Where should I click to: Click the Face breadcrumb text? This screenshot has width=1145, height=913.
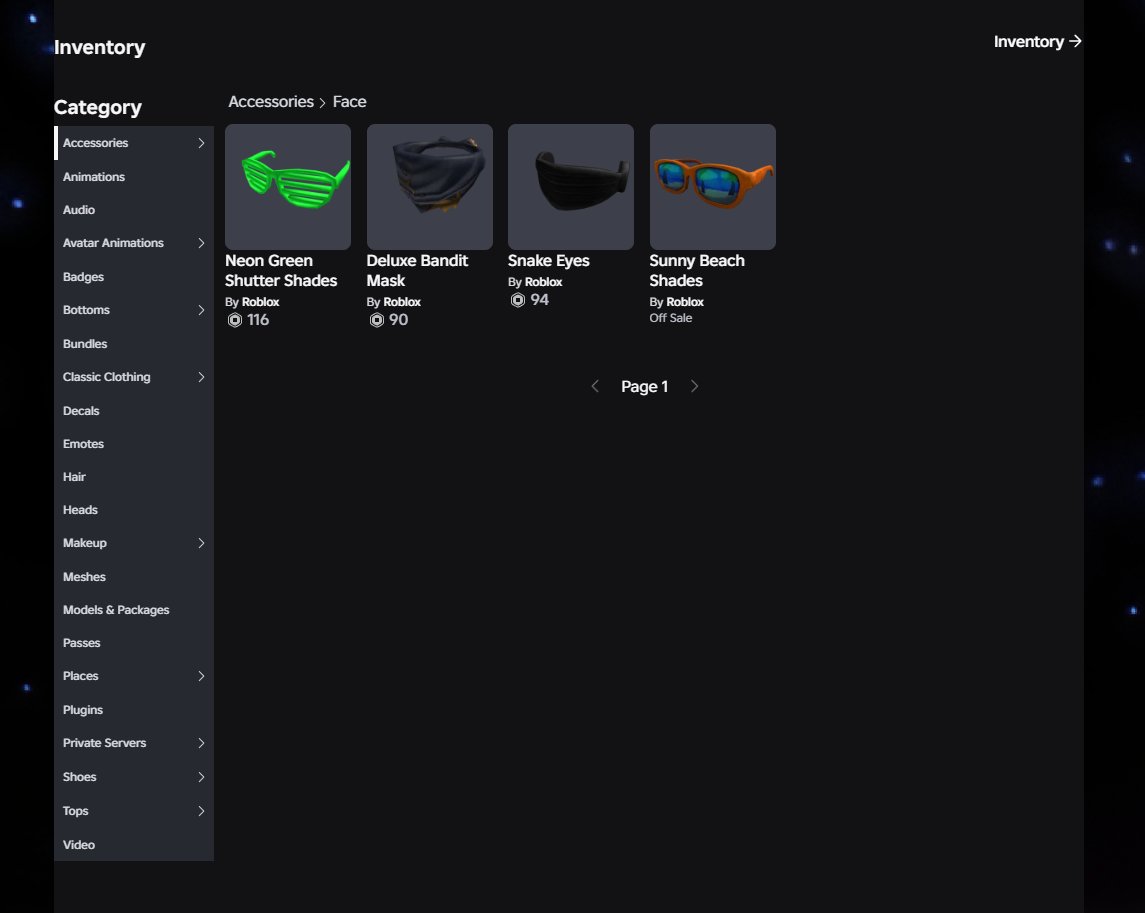click(x=350, y=102)
